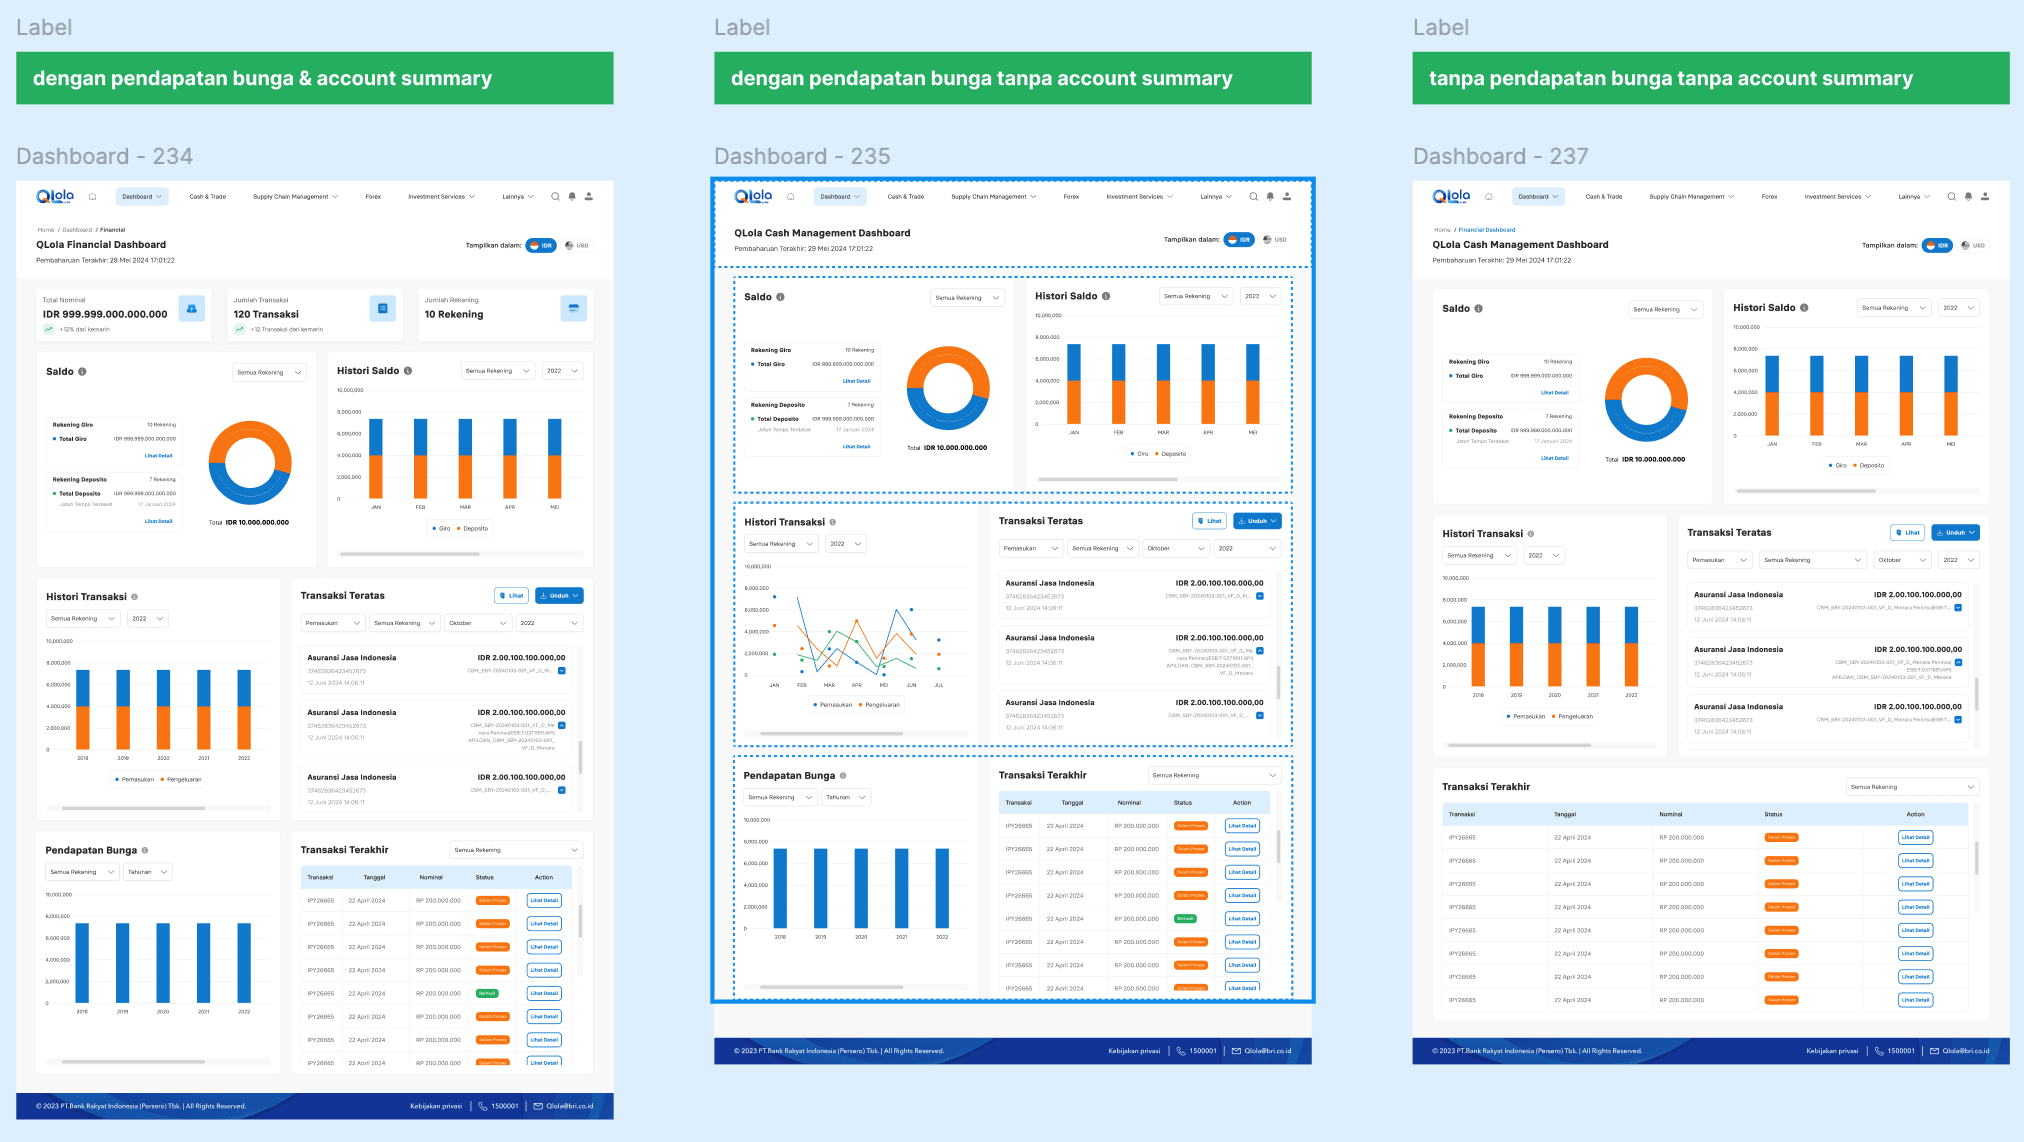Click Rekening Giro Lihat Detail in Dashboard 235
Image resolution: width=2024 pixels, height=1142 pixels.
856,381
